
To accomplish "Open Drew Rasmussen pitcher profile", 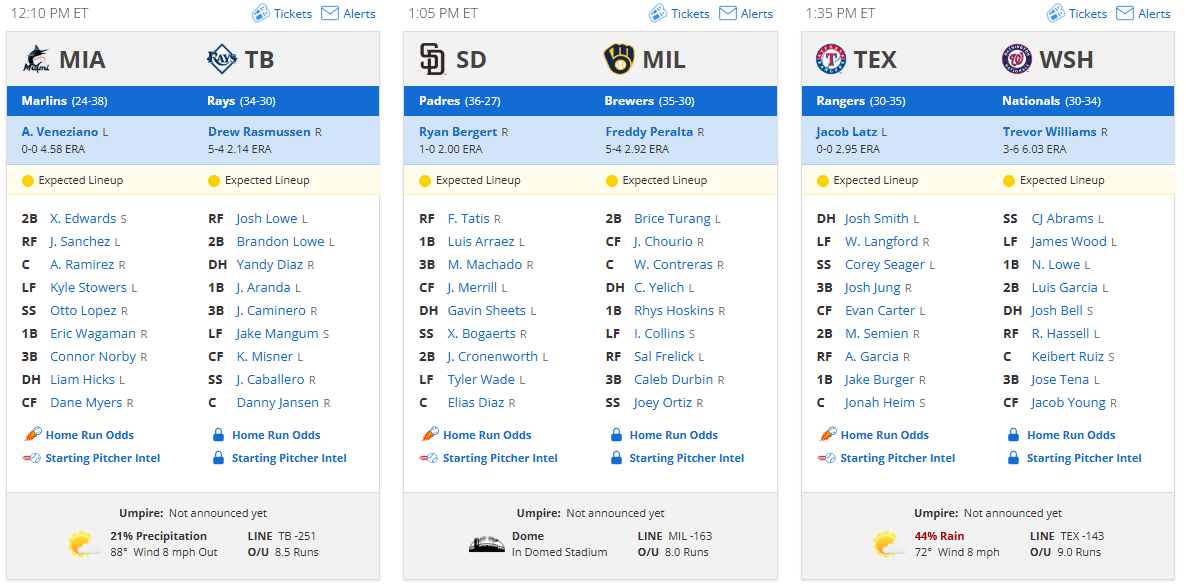I will point(259,132).
